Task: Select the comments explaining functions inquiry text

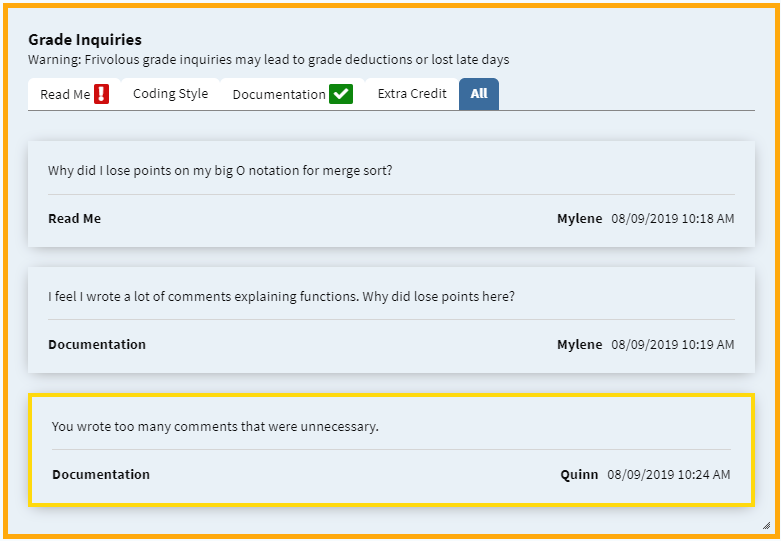Action: click(281, 296)
